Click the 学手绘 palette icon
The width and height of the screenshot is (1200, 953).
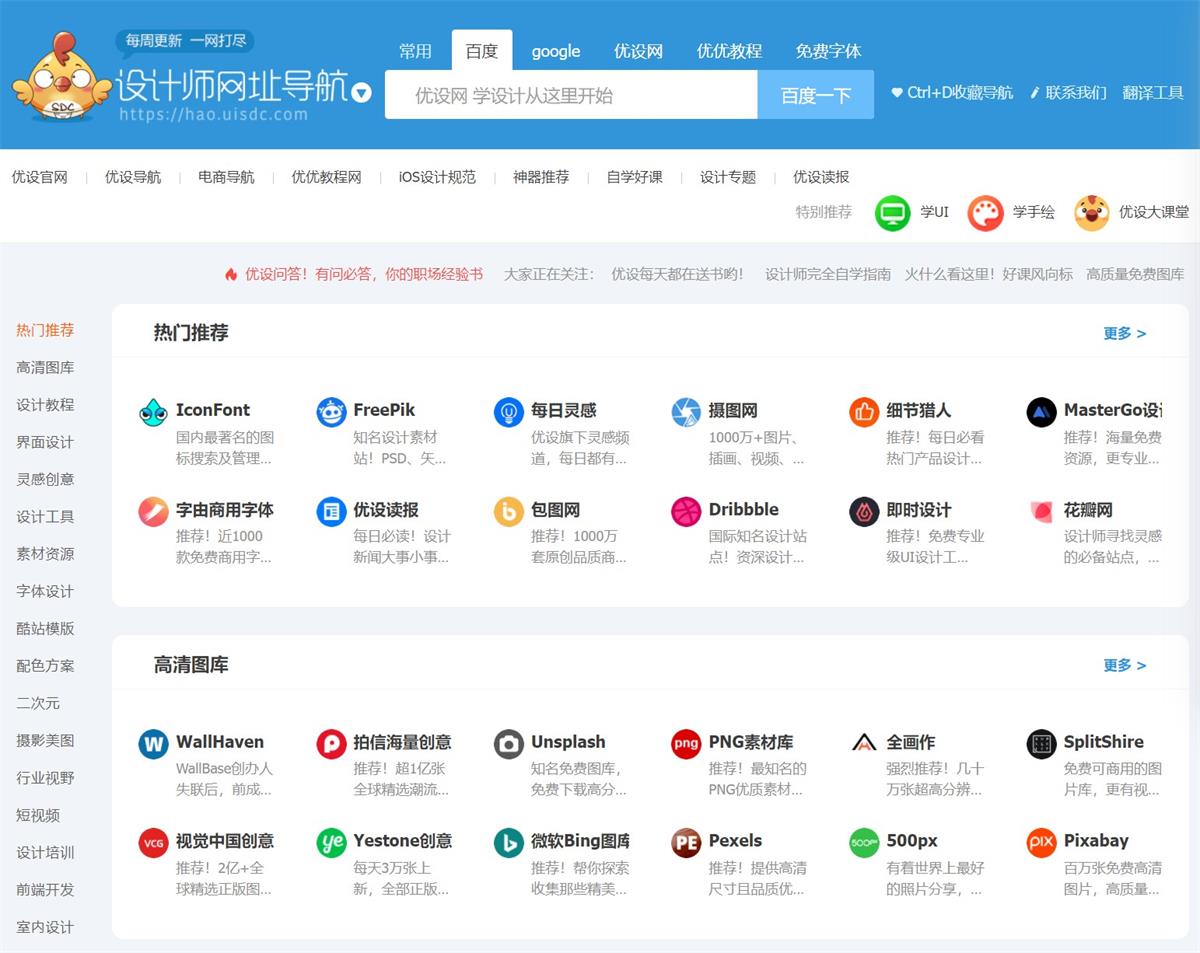[985, 213]
